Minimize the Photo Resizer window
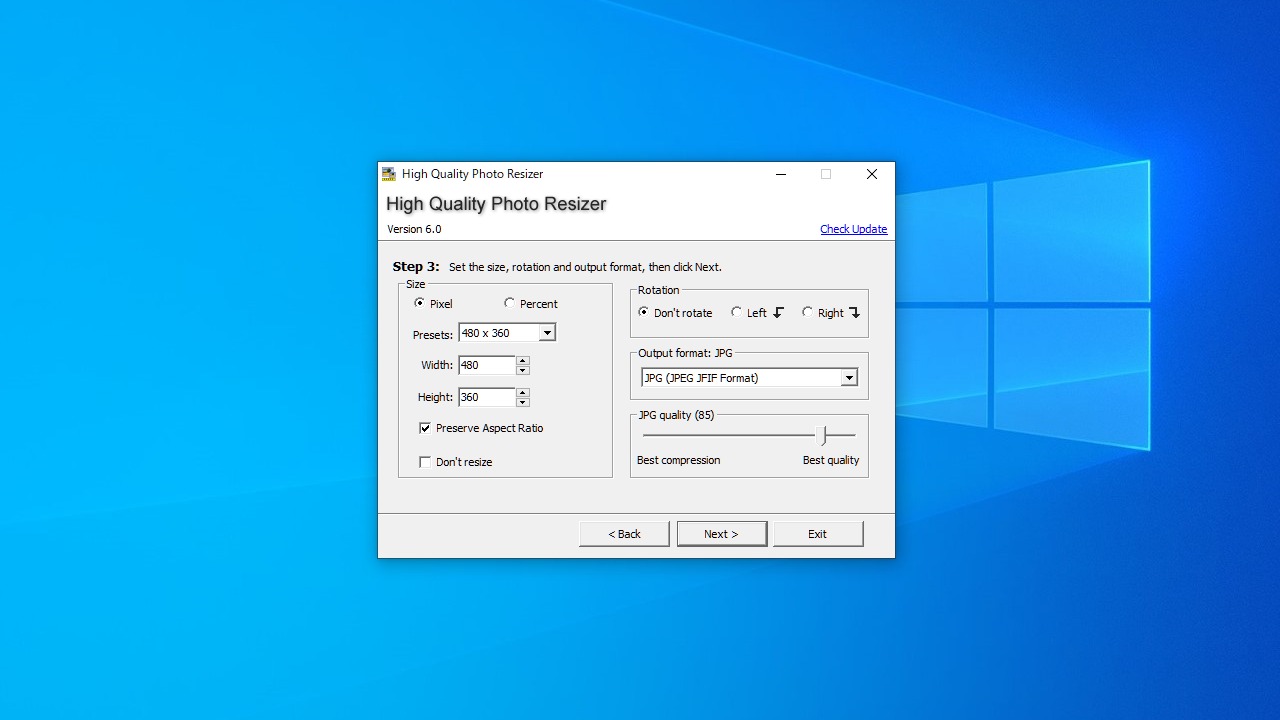1280x720 pixels. 780,174
